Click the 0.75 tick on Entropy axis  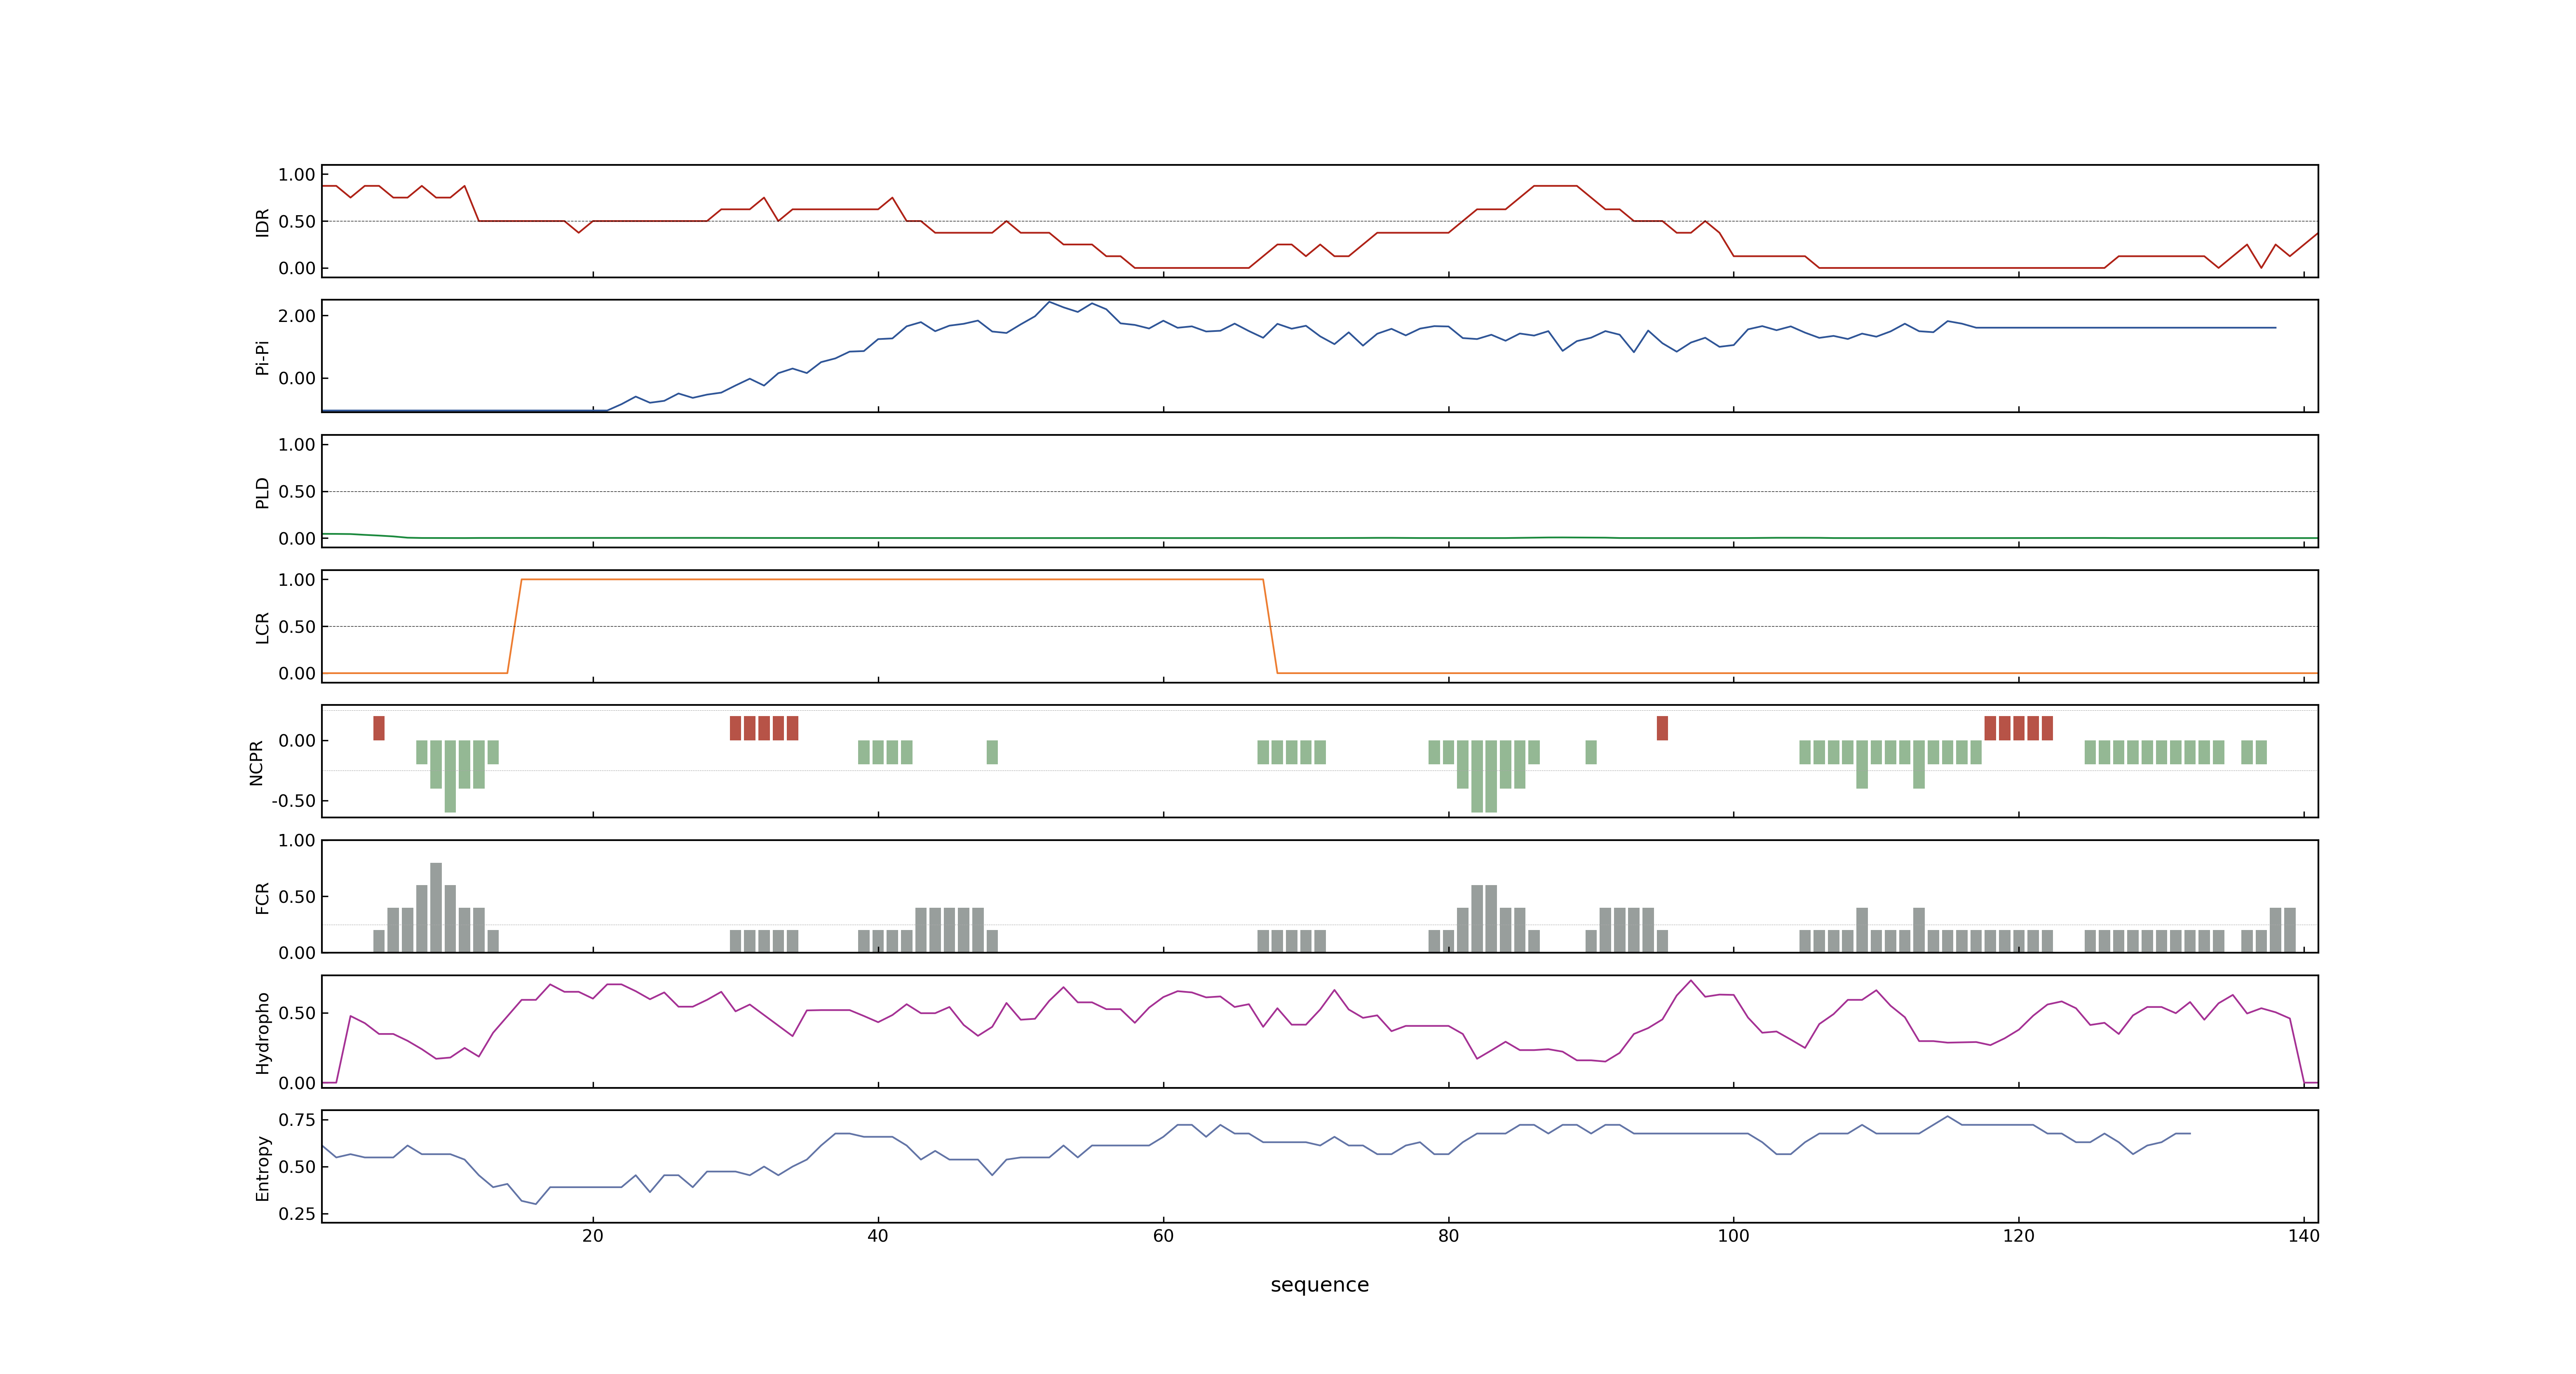(297, 1120)
